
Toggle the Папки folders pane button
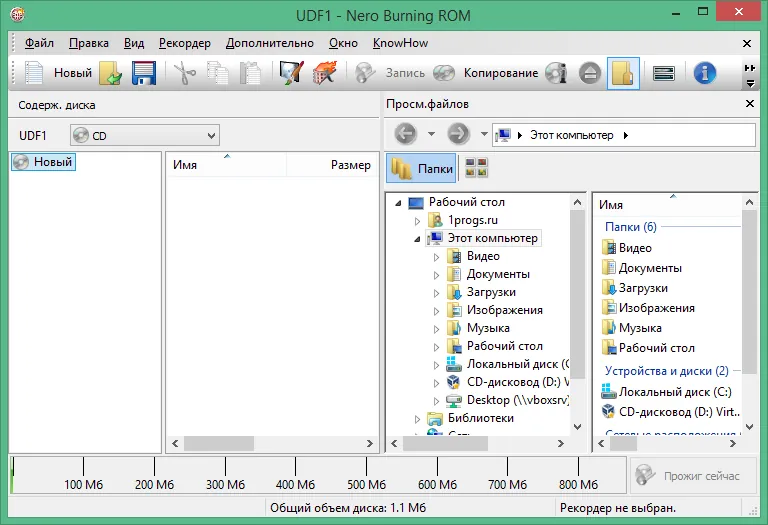421,168
